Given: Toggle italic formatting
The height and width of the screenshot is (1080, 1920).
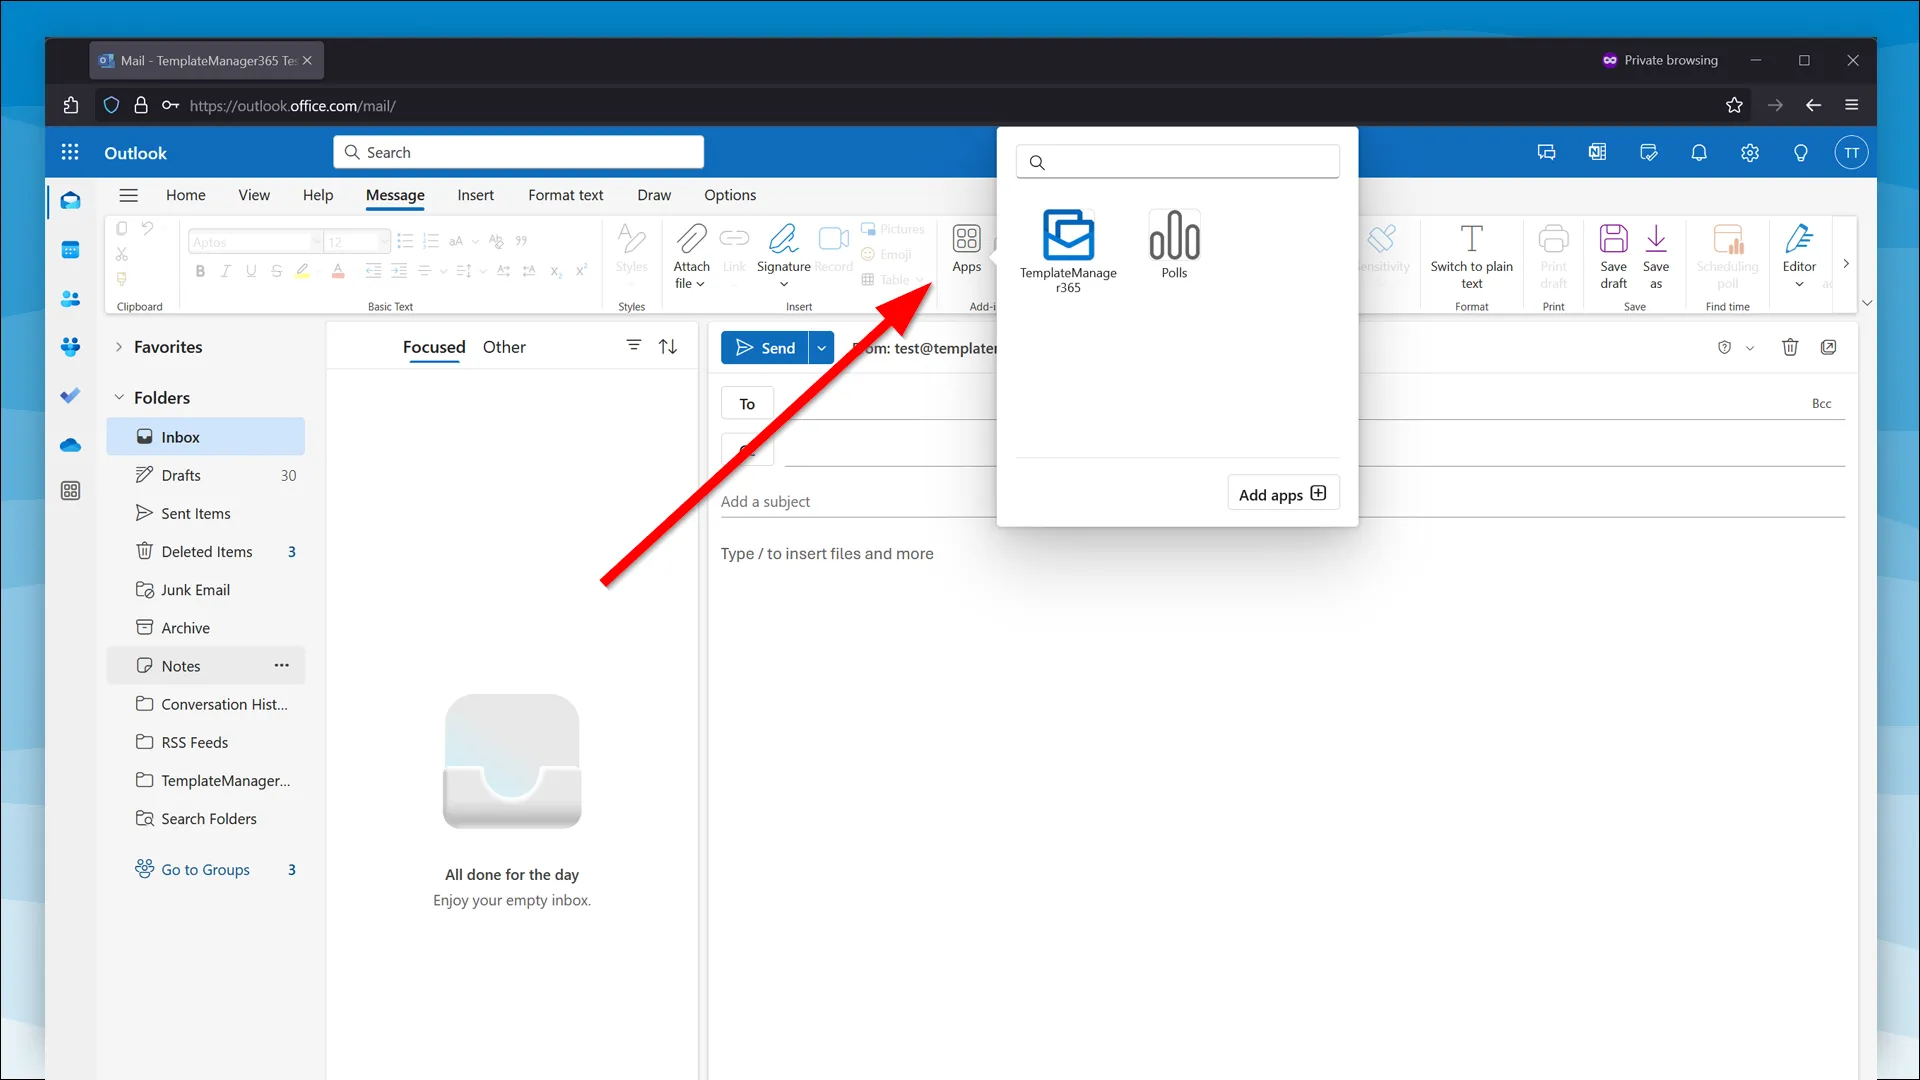Looking at the screenshot, I should click(225, 270).
